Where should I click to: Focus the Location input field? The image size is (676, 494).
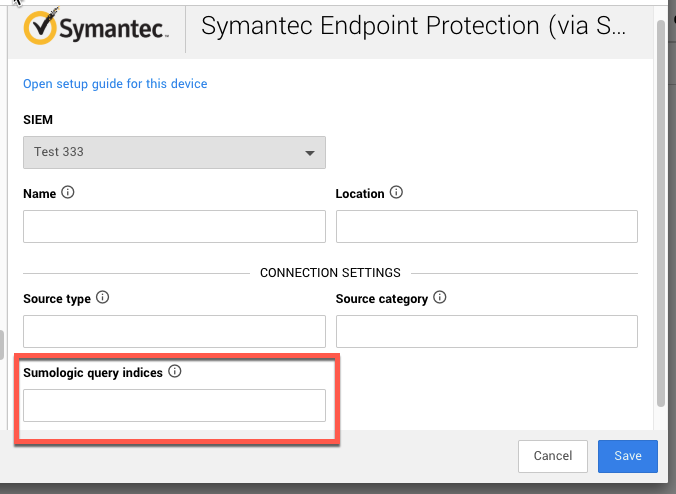coord(487,226)
